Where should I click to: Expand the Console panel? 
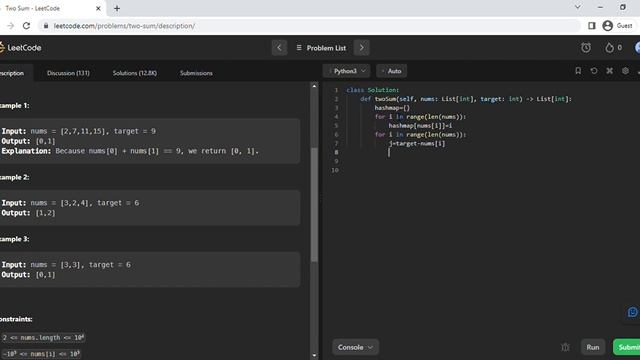coord(355,347)
